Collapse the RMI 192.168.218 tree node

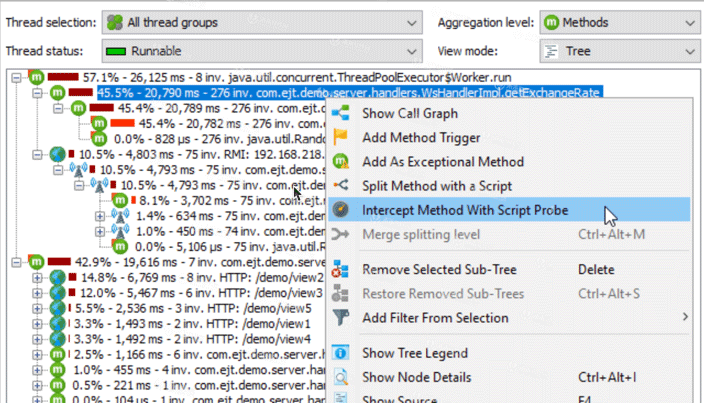click(x=38, y=155)
